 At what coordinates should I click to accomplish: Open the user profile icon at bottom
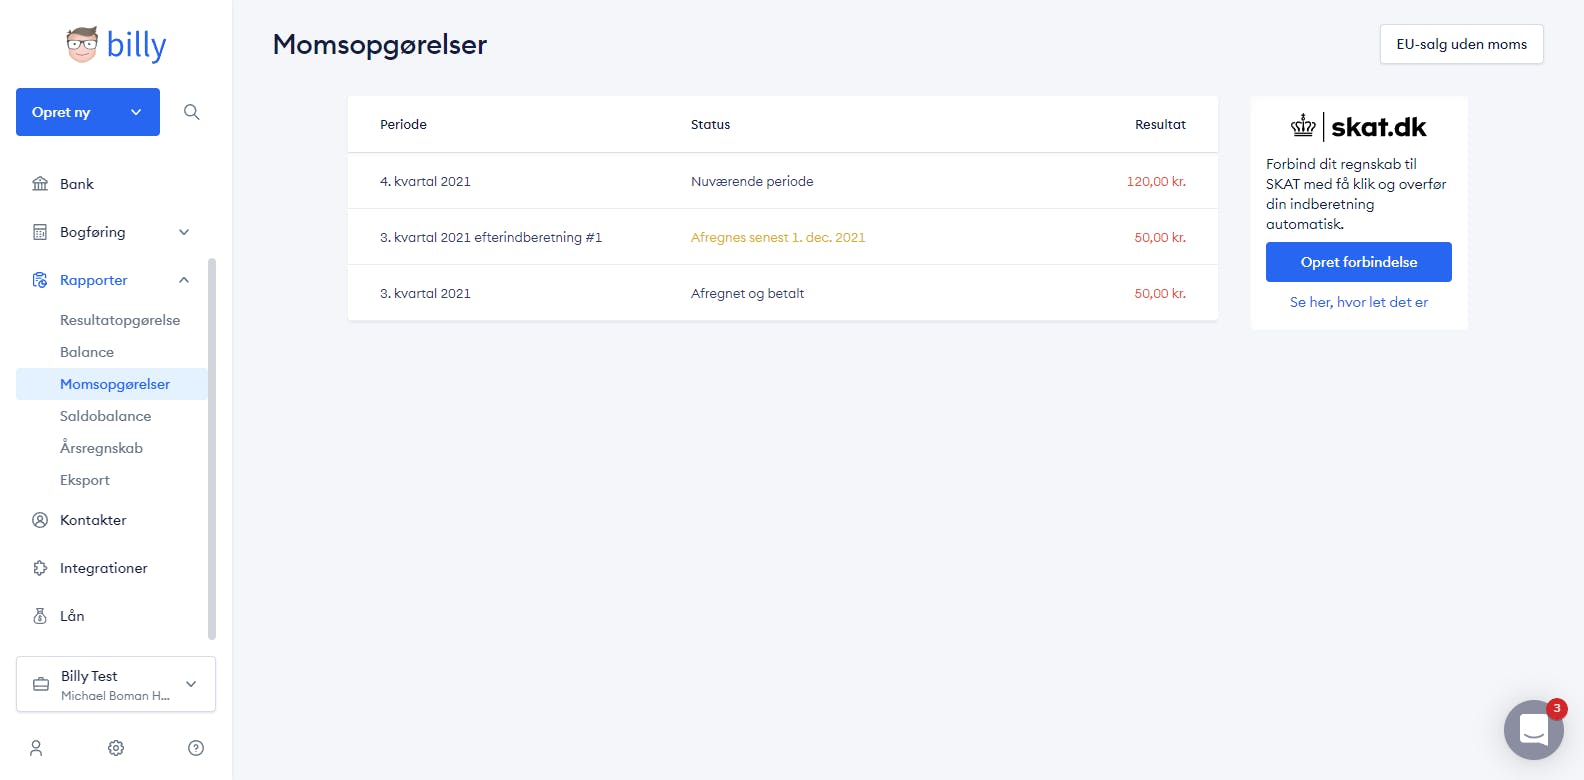point(36,748)
